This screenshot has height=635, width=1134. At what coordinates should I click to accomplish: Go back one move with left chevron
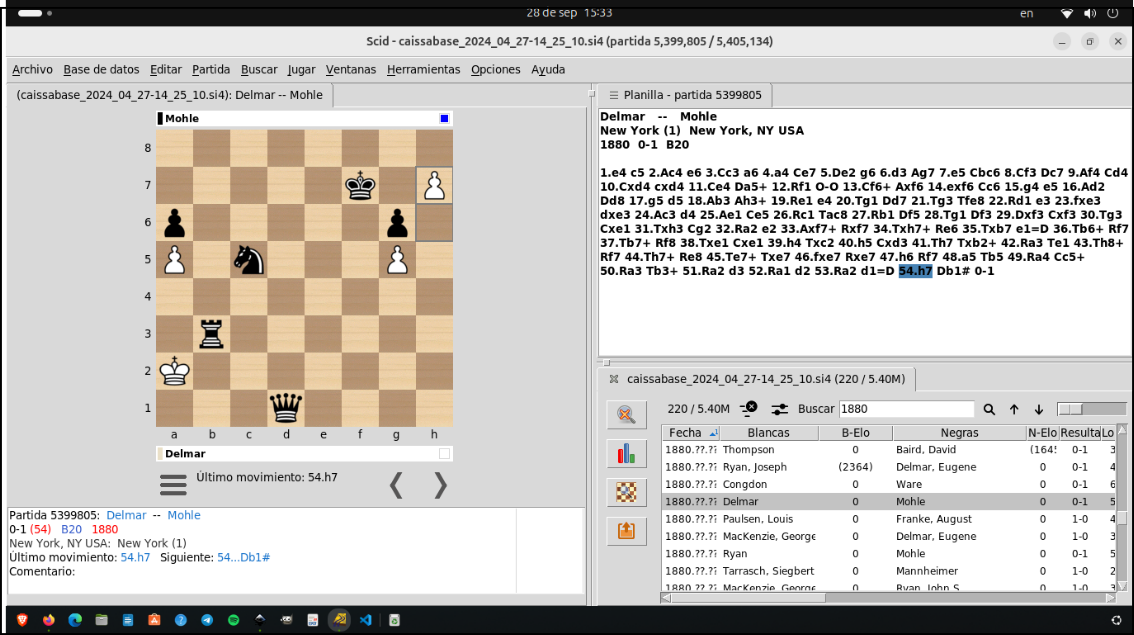pyautogui.click(x=396, y=485)
